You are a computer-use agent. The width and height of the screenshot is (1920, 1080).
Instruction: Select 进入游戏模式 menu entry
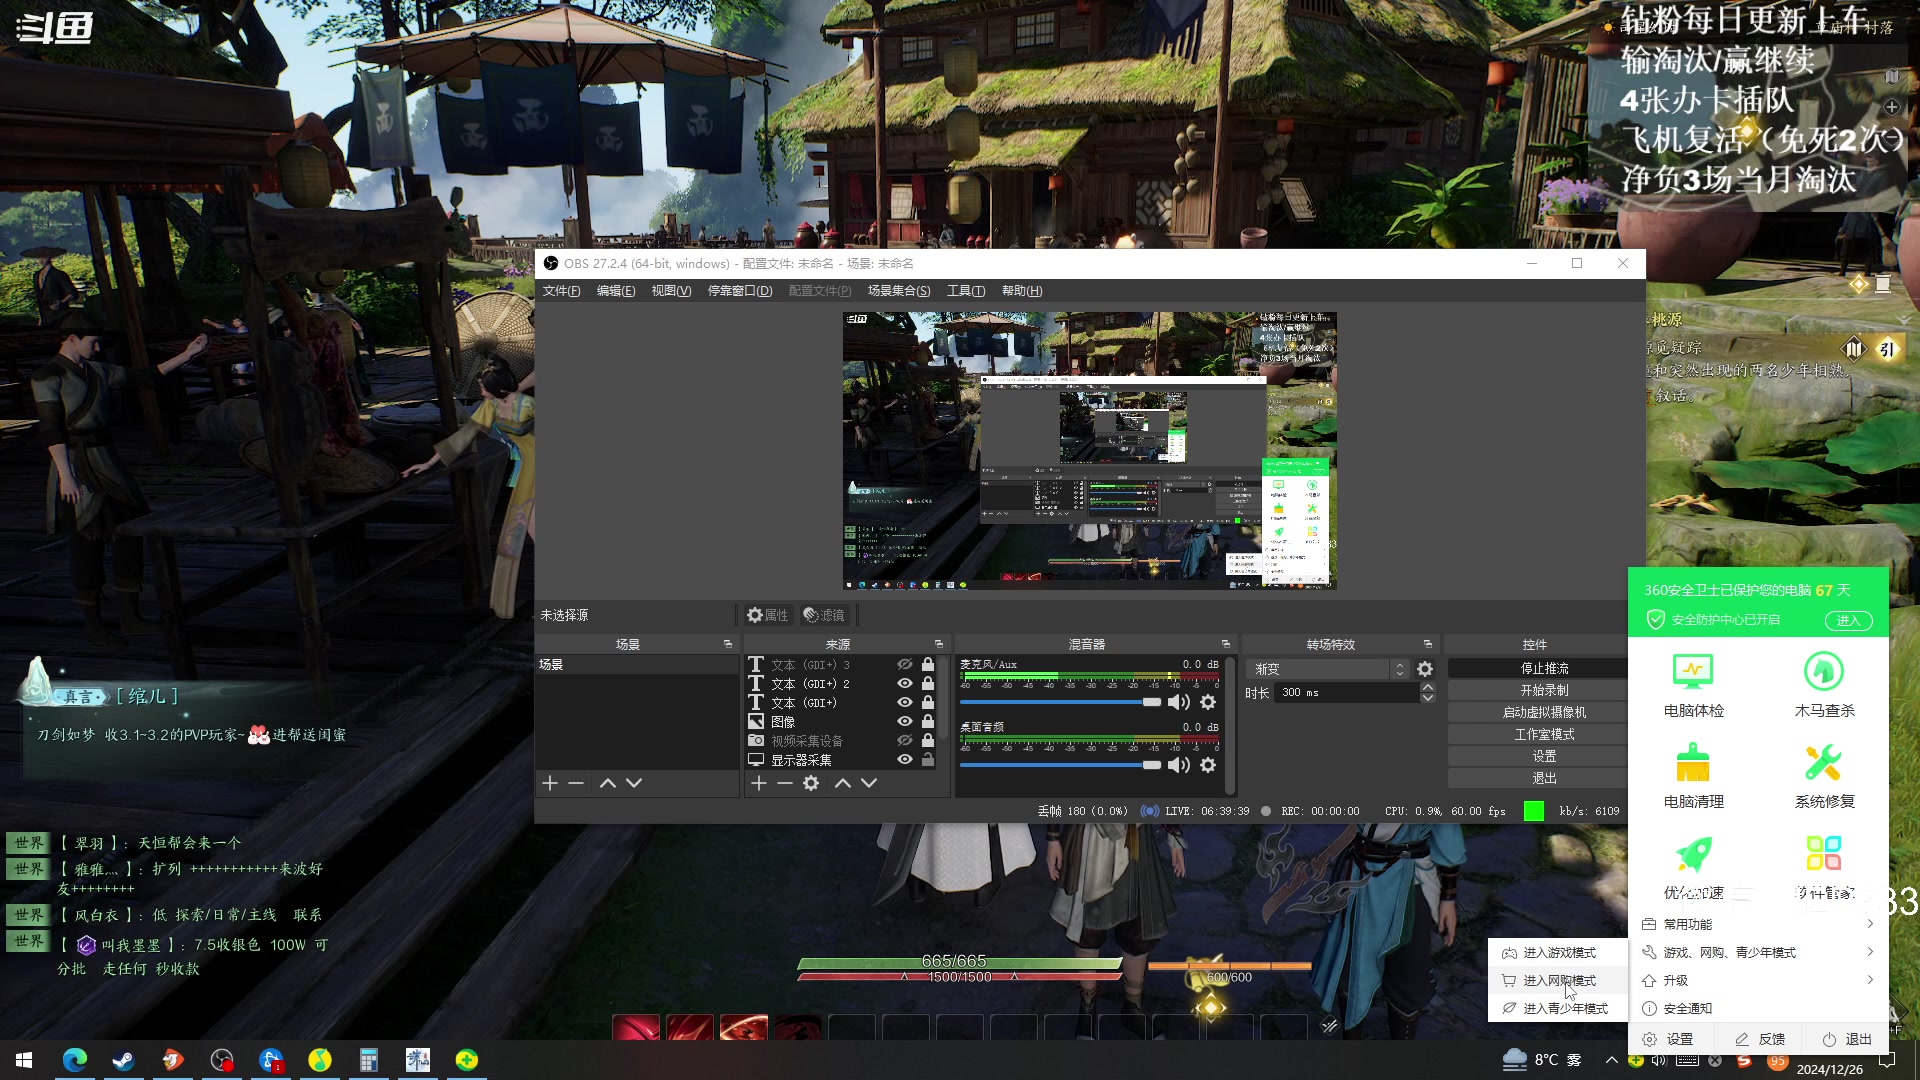[1558, 953]
